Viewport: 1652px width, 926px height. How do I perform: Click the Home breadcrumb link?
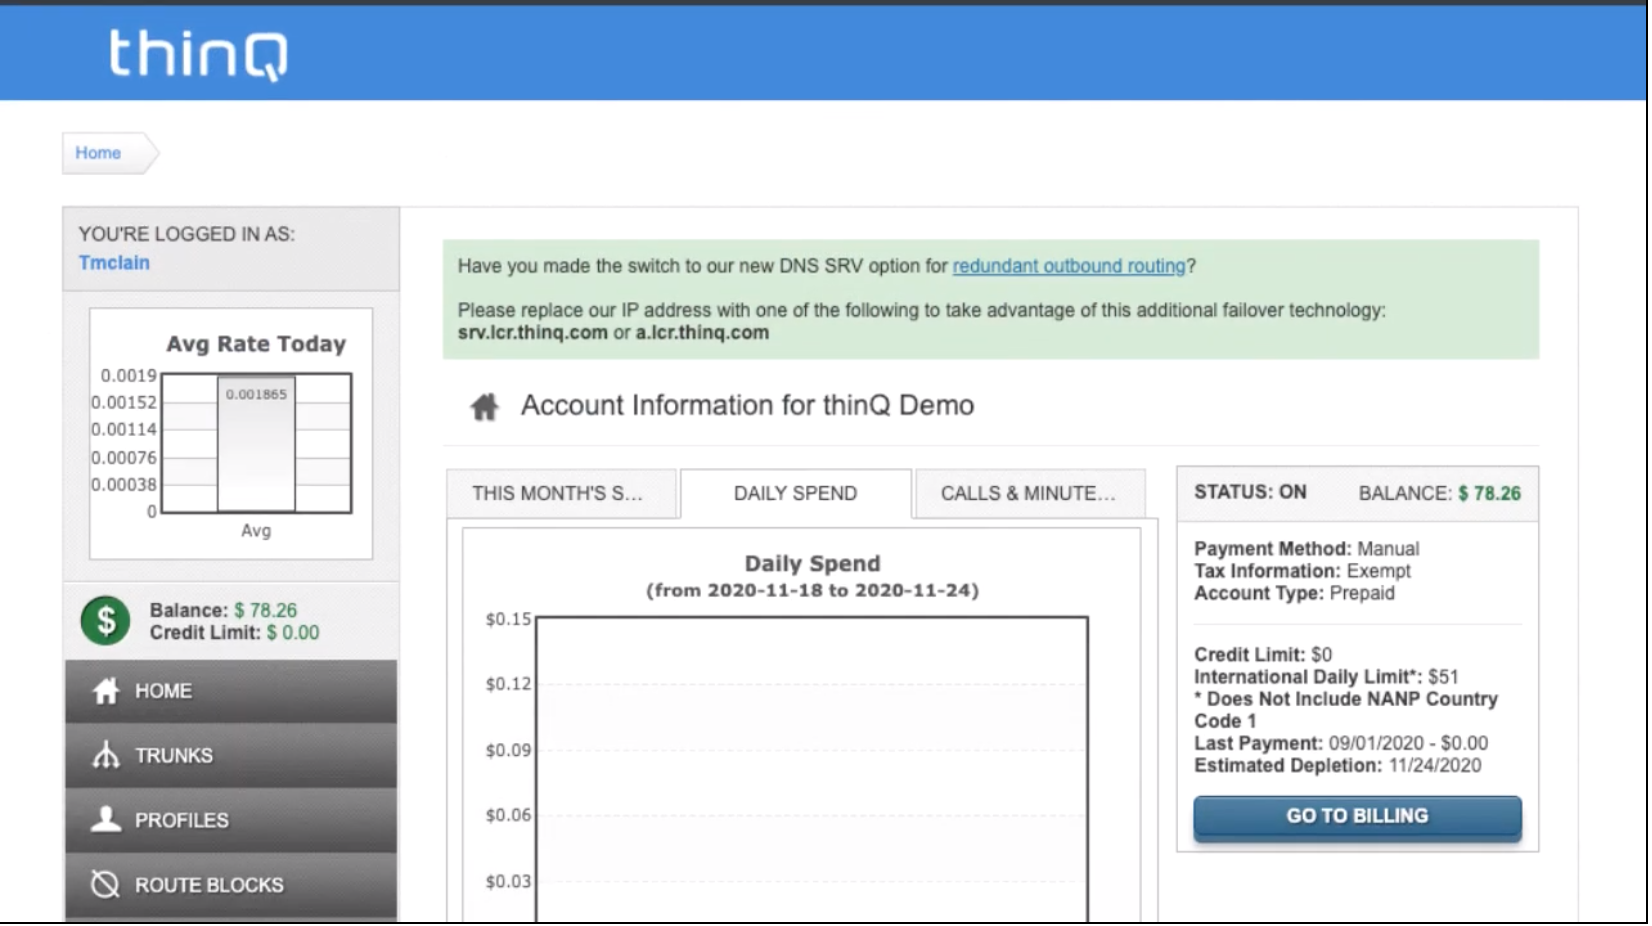pyautogui.click(x=98, y=153)
